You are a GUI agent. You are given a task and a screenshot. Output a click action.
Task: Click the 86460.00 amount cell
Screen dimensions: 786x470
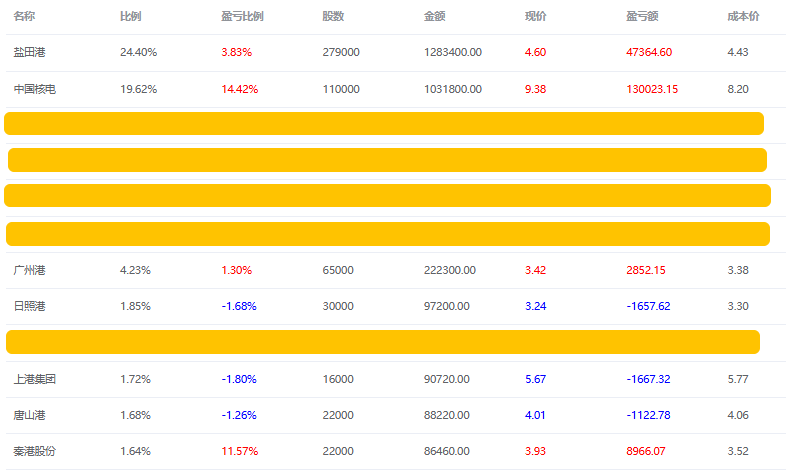pos(447,451)
